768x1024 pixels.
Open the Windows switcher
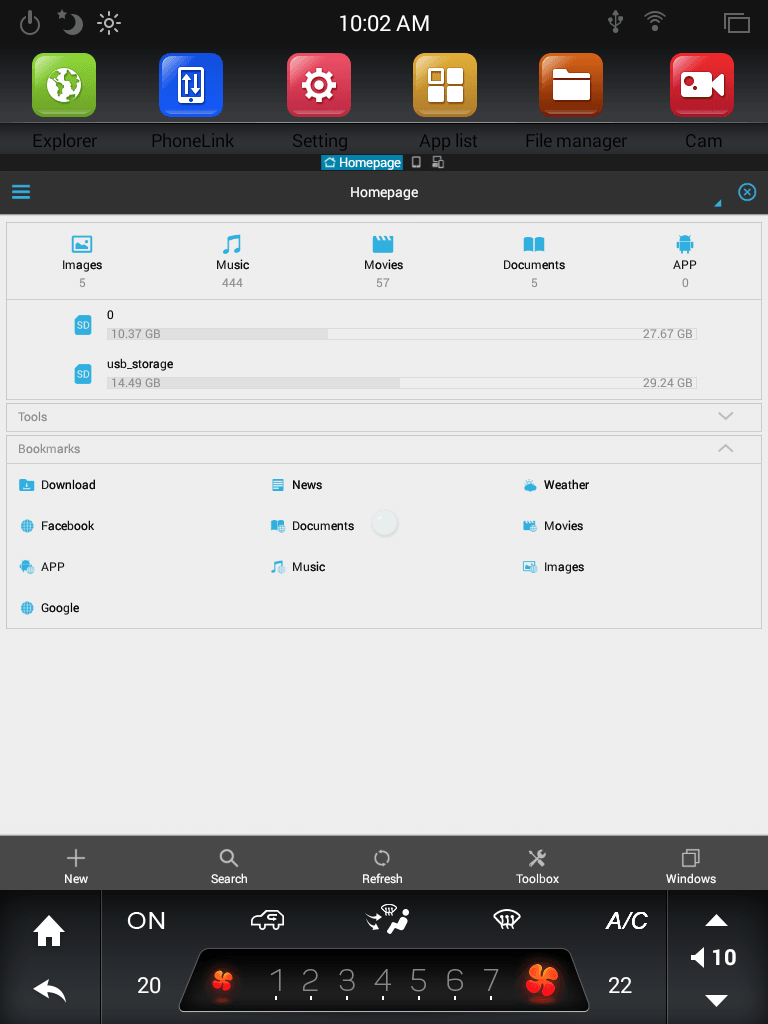pyautogui.click(x=691, y=859)
